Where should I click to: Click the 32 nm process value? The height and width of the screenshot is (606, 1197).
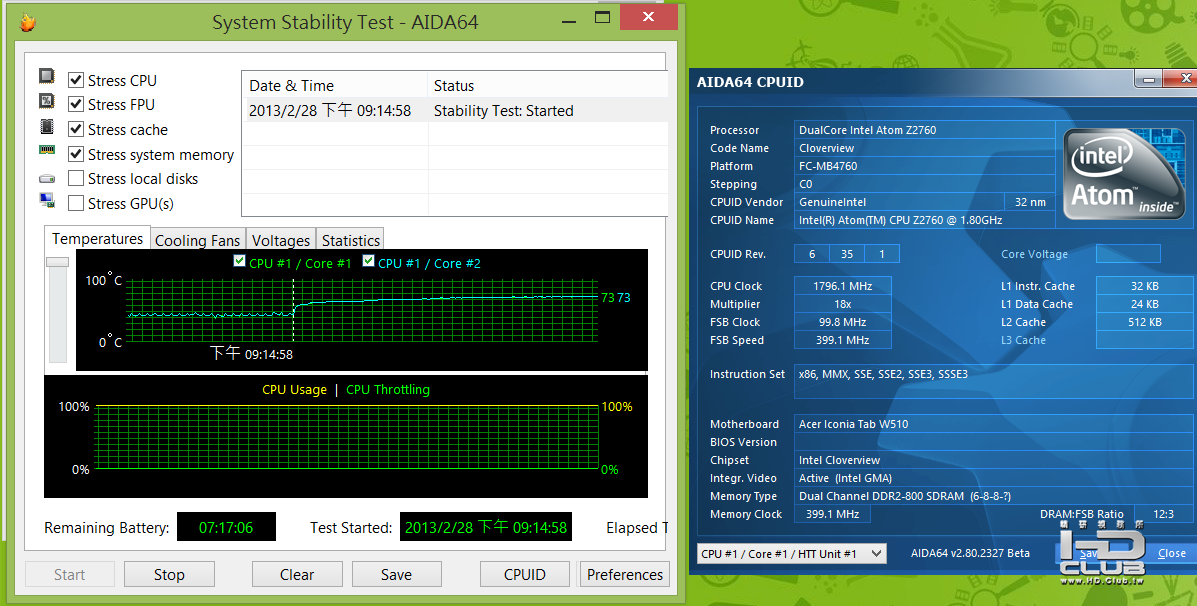(x=1030, y=202)
